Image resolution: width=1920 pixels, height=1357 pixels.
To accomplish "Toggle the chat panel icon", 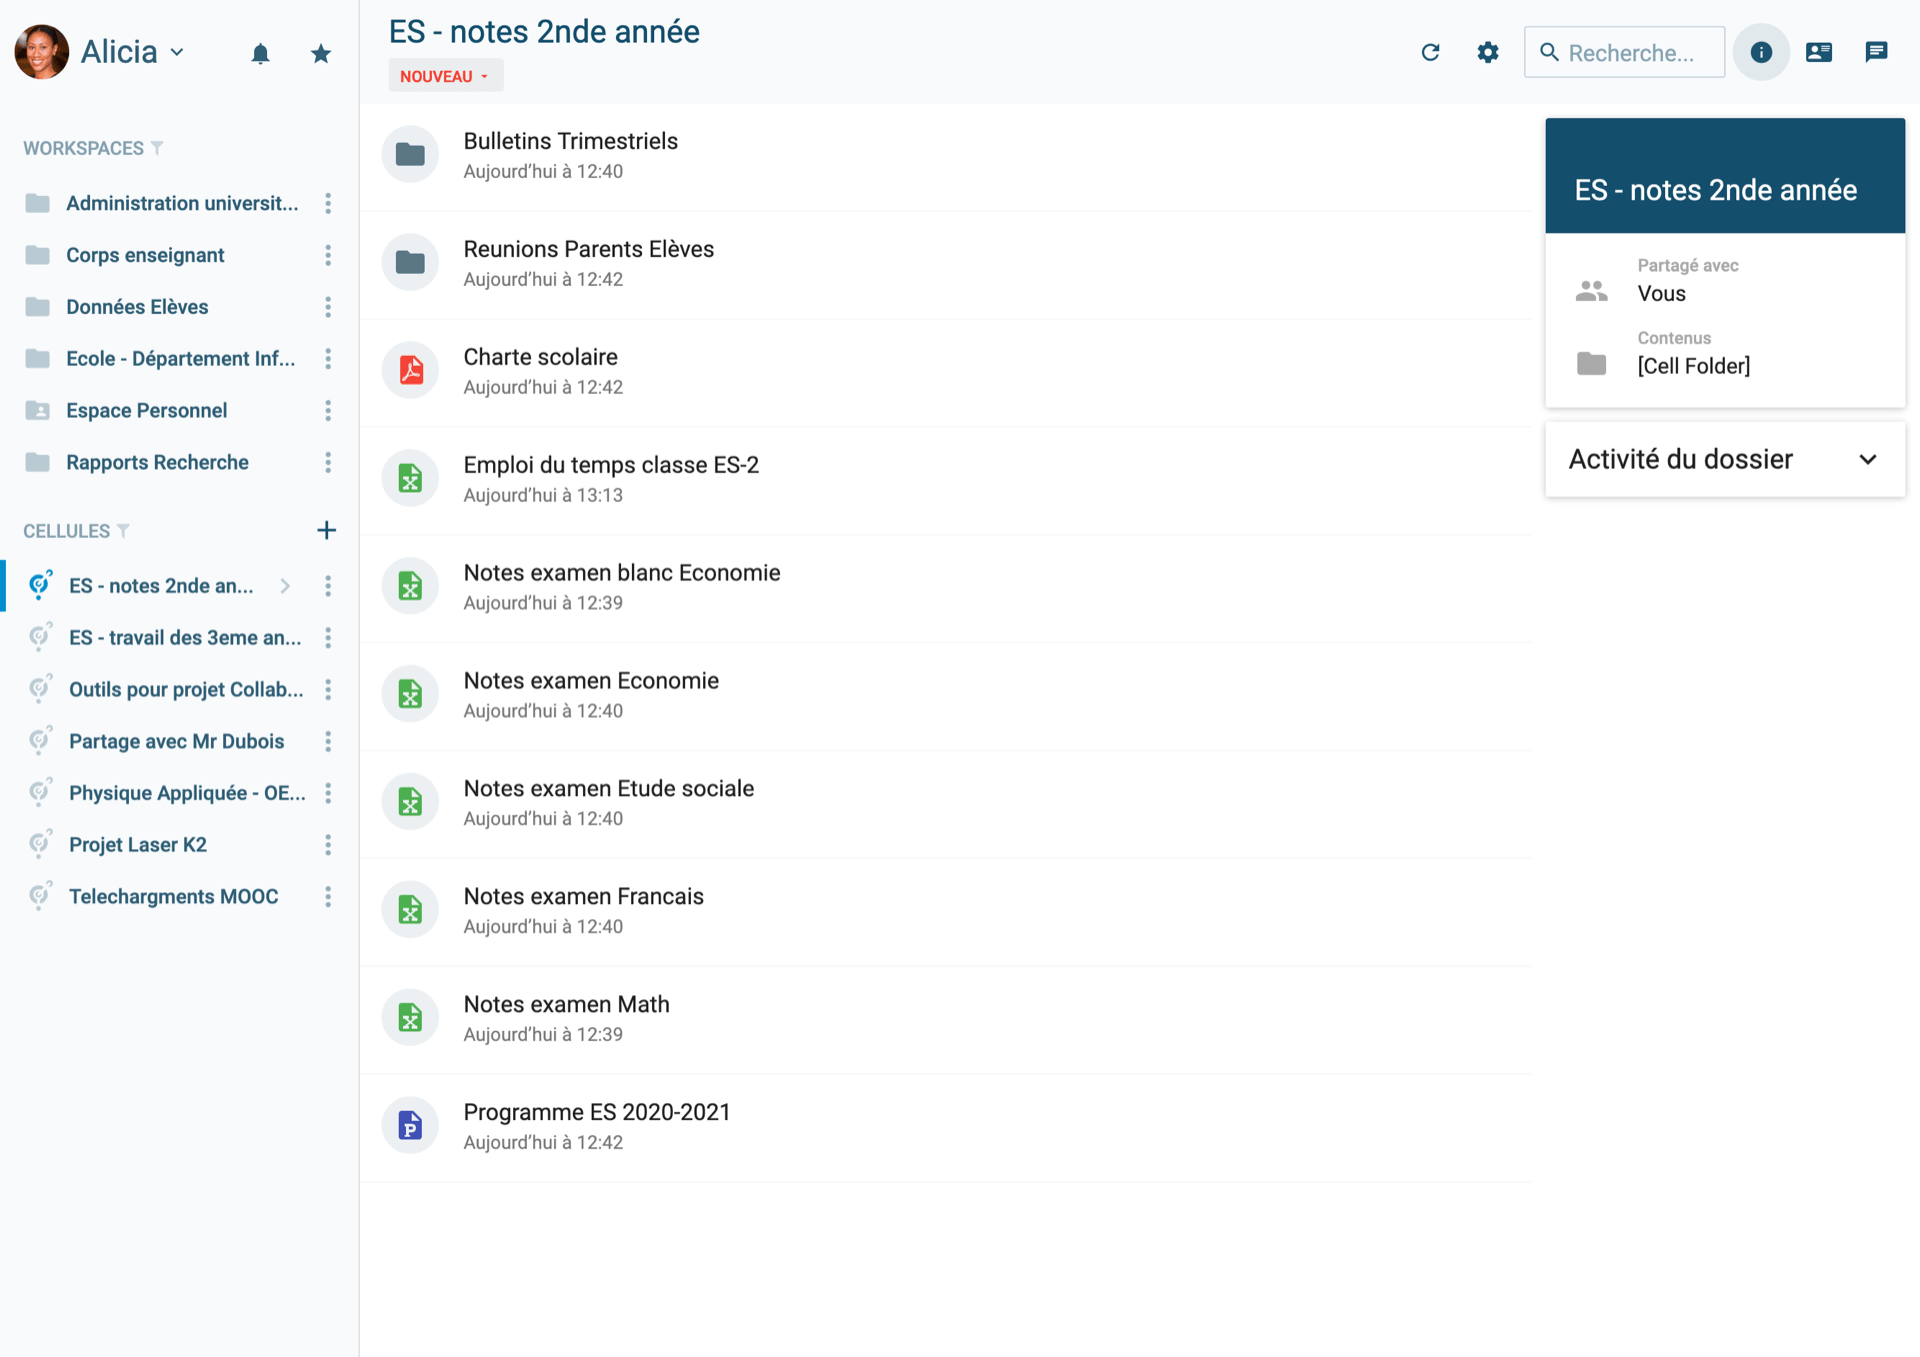I will point(1876,52).
